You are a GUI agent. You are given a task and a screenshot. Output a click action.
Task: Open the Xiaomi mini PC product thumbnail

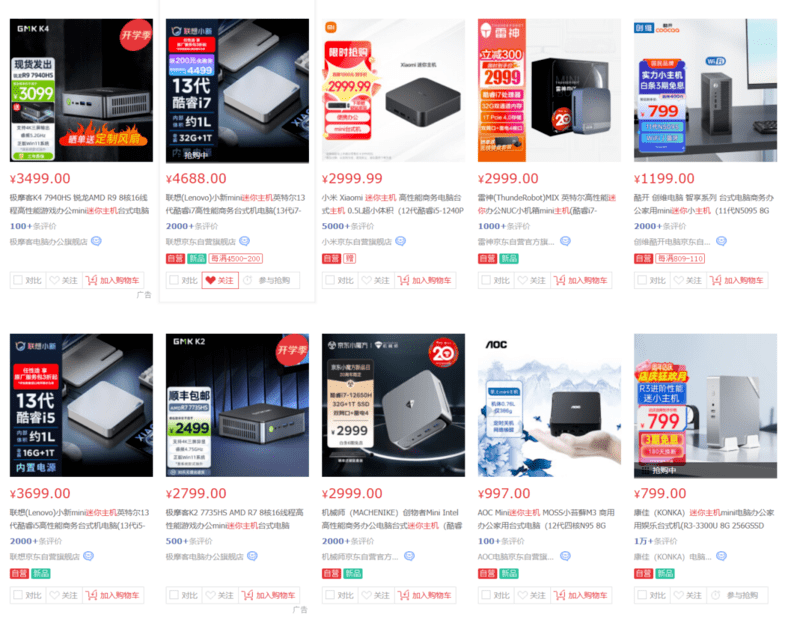click(393, 90)
